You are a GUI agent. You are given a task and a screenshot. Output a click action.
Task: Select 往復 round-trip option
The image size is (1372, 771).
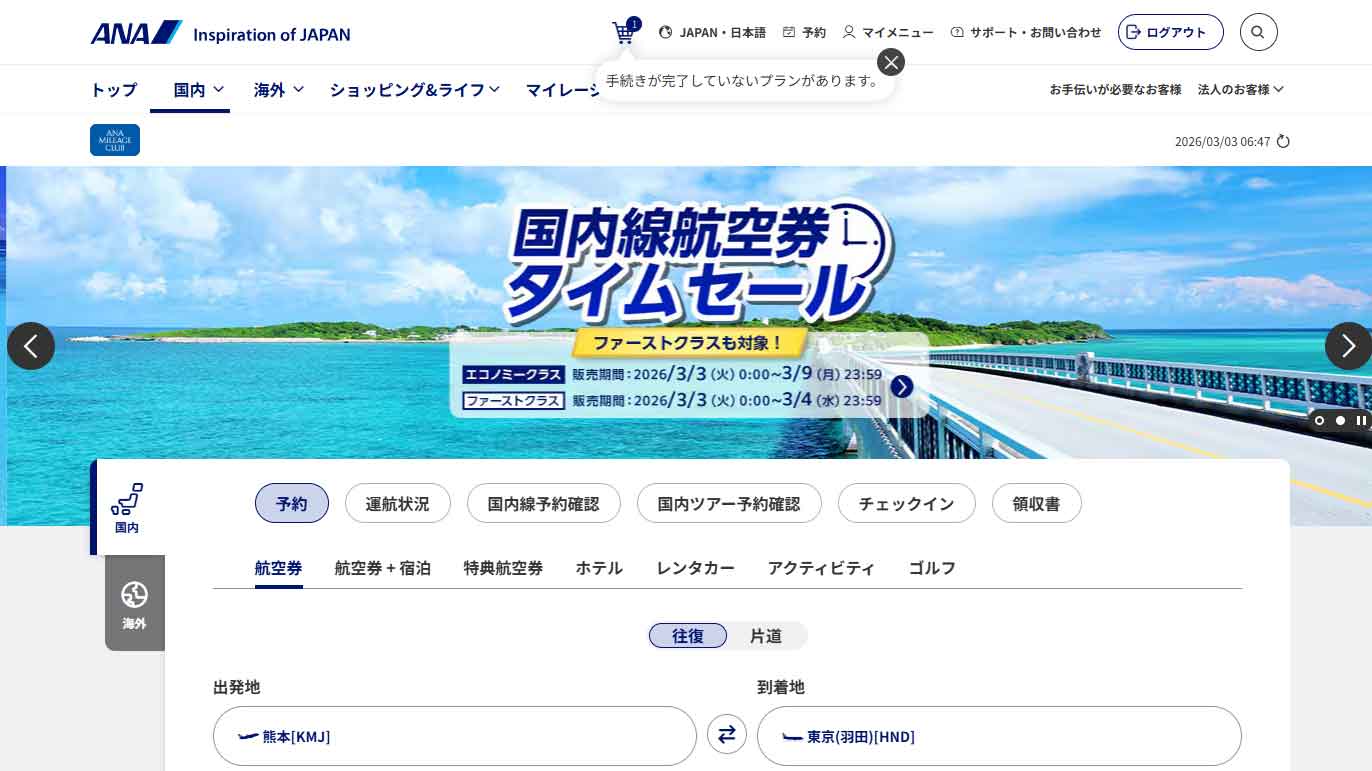(688, 636)
